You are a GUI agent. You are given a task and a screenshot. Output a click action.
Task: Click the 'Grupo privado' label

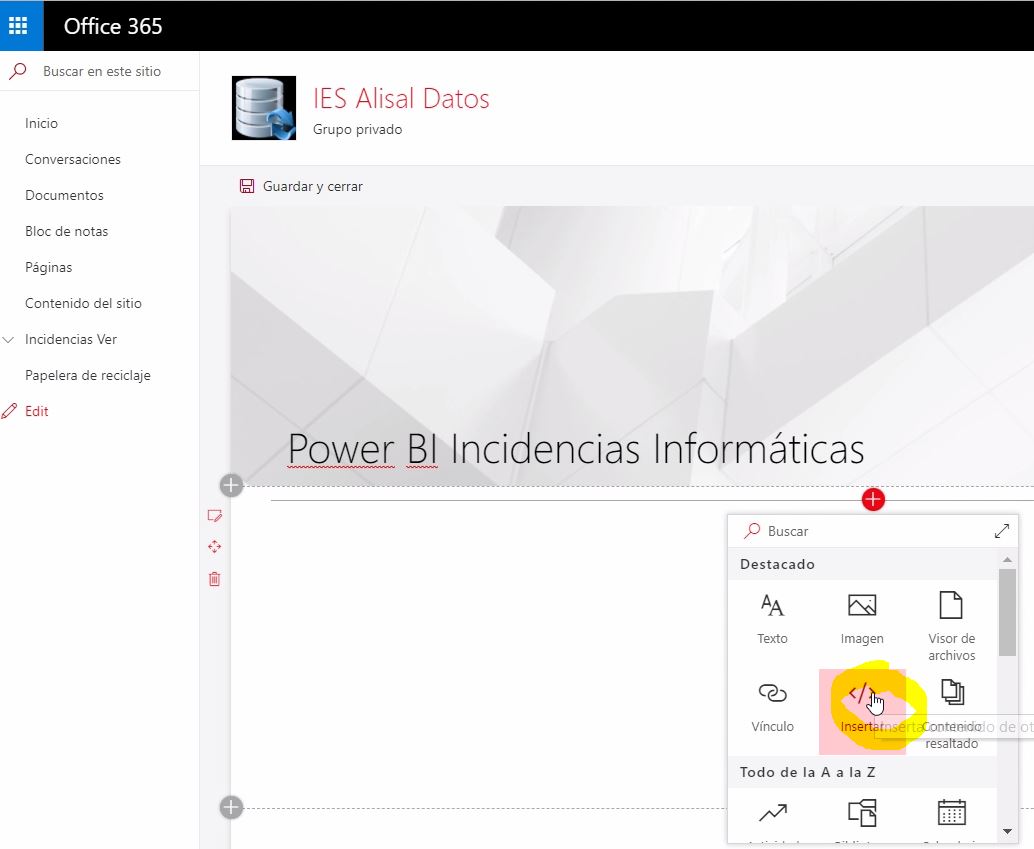tap(357, 129)
